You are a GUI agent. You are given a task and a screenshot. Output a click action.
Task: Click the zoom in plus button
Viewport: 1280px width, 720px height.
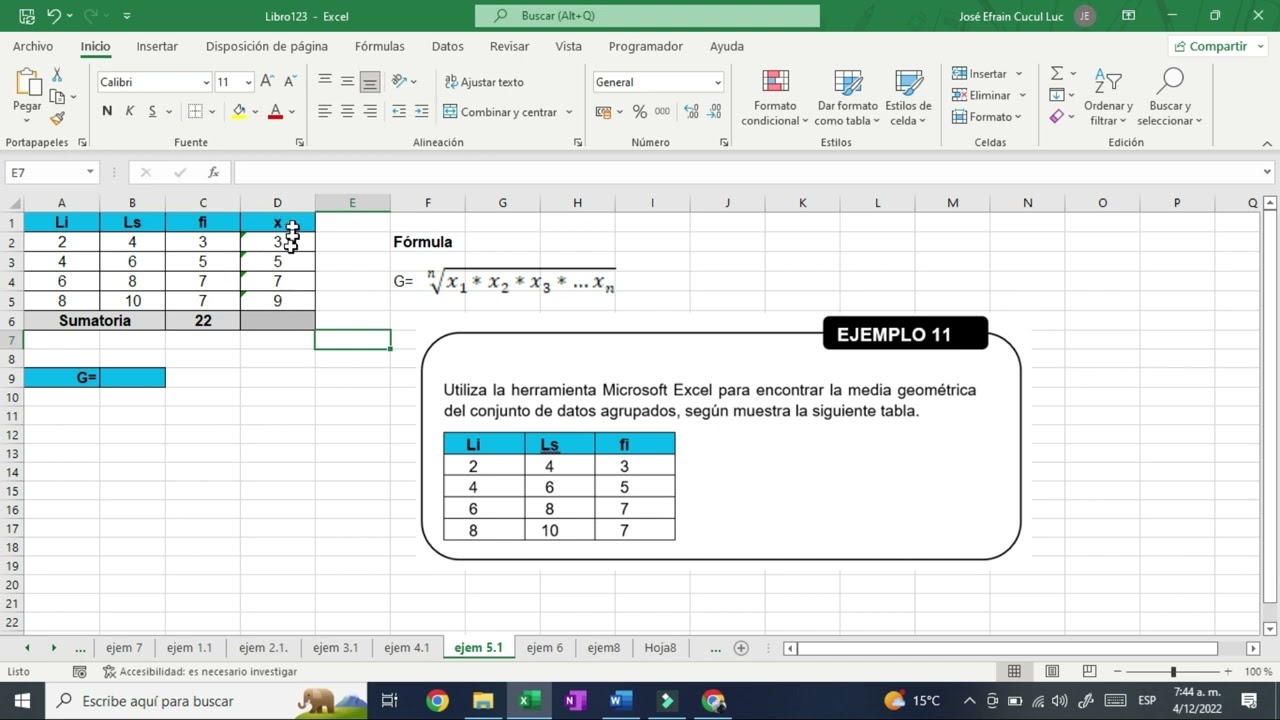(x=1228, y=672)
